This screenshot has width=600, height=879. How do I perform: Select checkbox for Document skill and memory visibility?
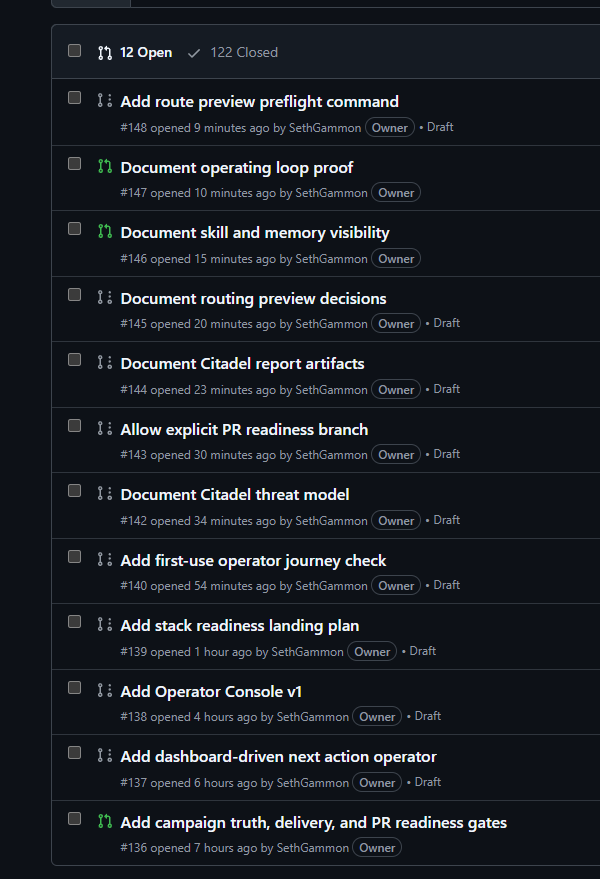75,229
